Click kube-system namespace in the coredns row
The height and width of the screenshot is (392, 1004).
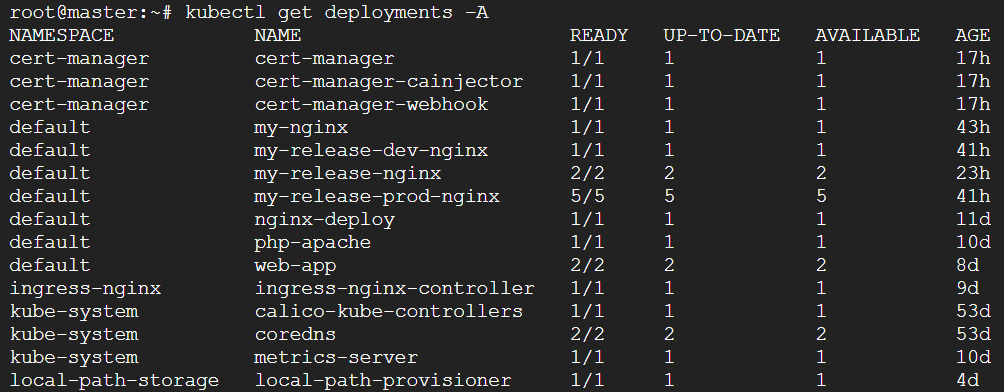click(74, 334)
